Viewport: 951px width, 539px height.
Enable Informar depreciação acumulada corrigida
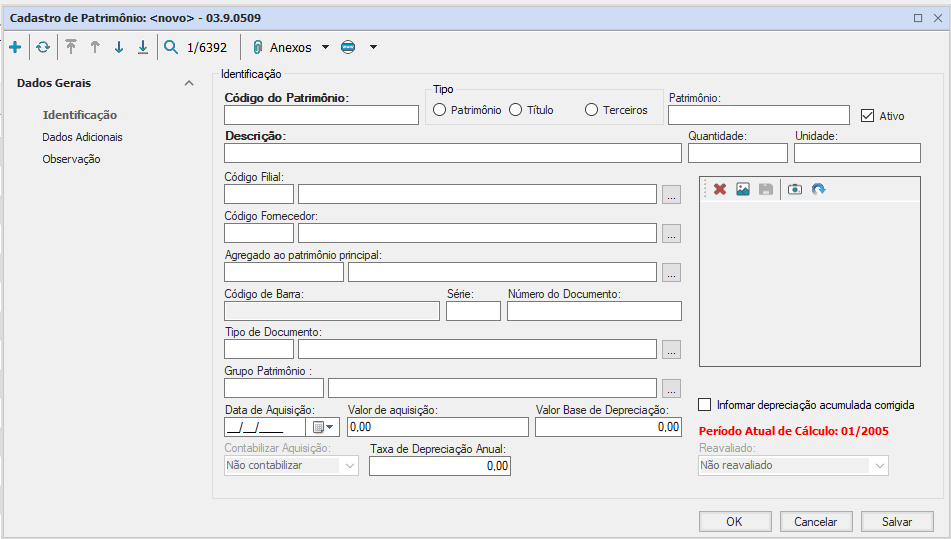point(707,405)
